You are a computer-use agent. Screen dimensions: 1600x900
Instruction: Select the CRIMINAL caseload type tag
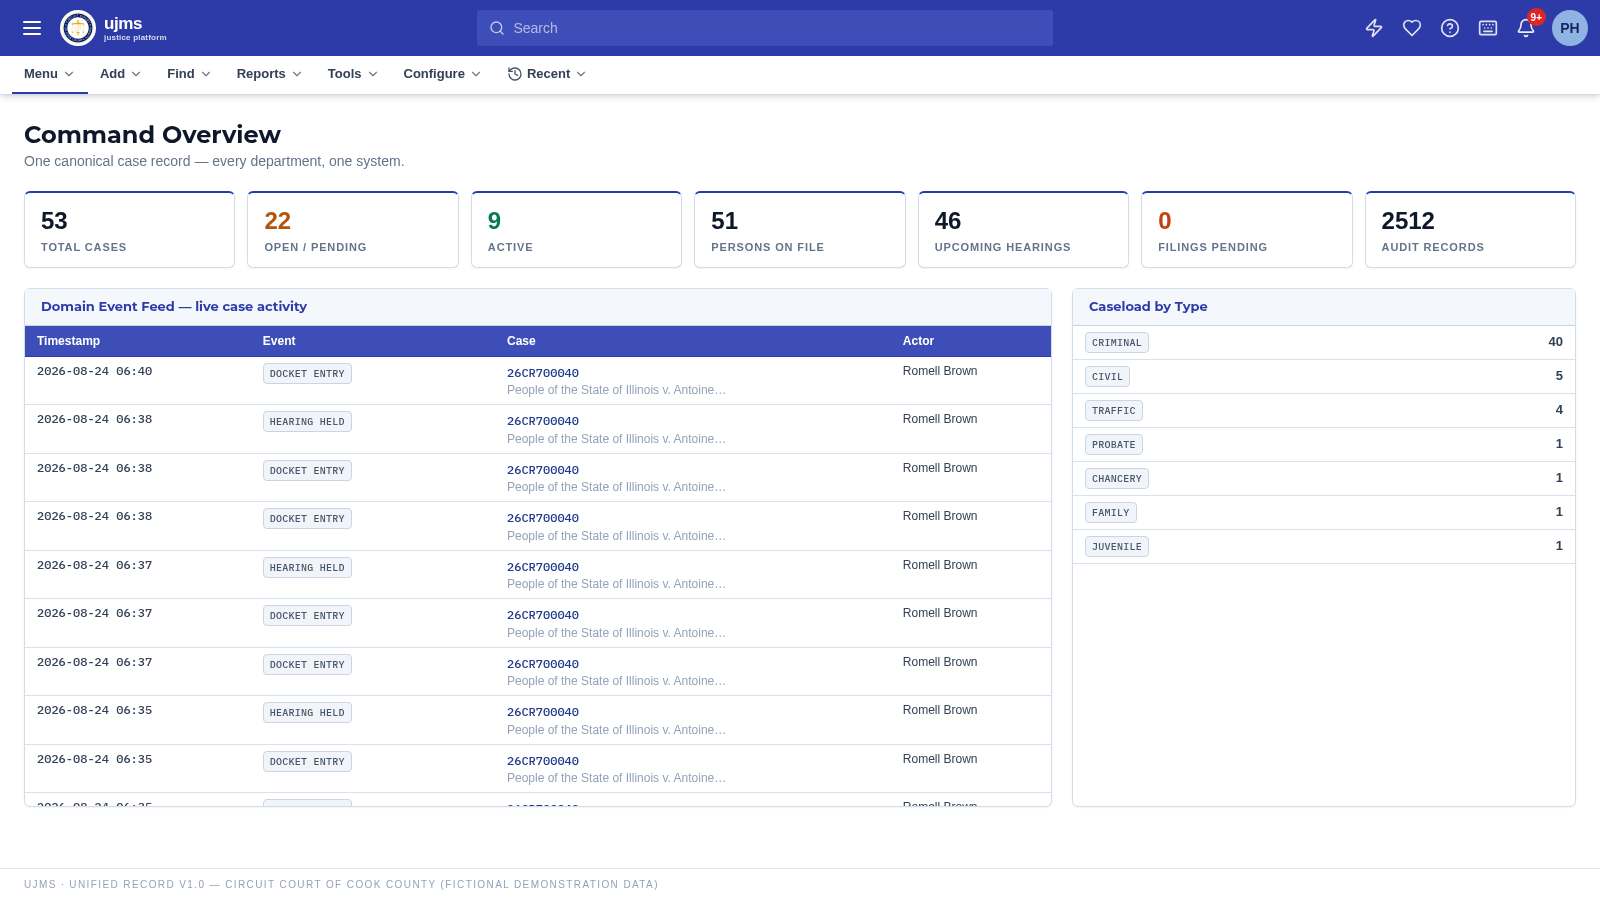[x=1117, y=343]
